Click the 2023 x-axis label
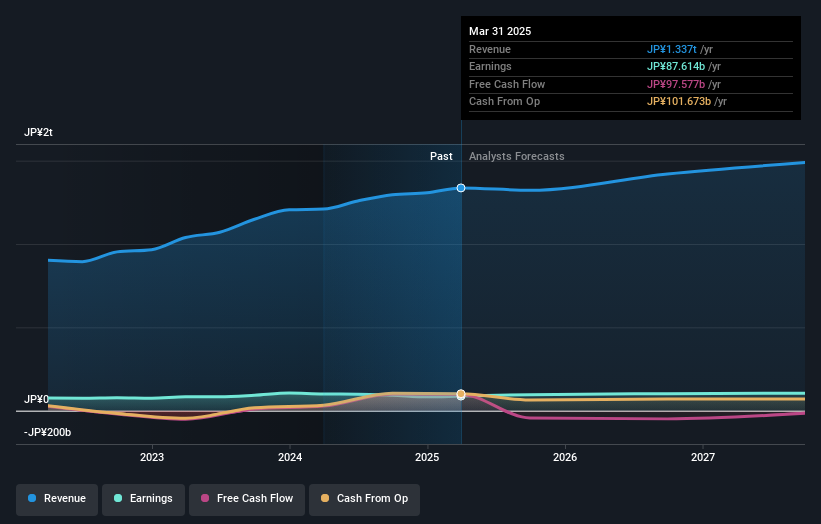The image size is (821, 524). 152,457
